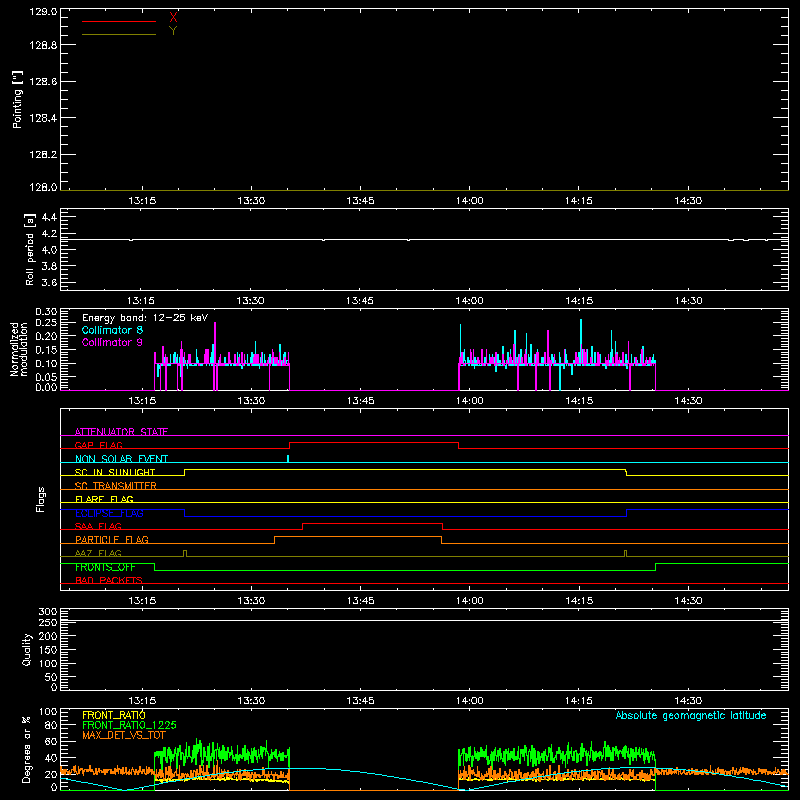Click the raised orange PARTICLE_FLAG segment

click(x=358, y=537)
